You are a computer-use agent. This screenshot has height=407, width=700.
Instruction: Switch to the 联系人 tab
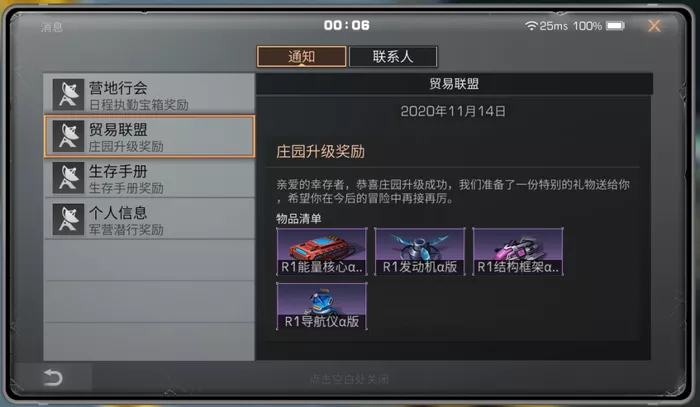pyautogui.click(x=393, y=57)
